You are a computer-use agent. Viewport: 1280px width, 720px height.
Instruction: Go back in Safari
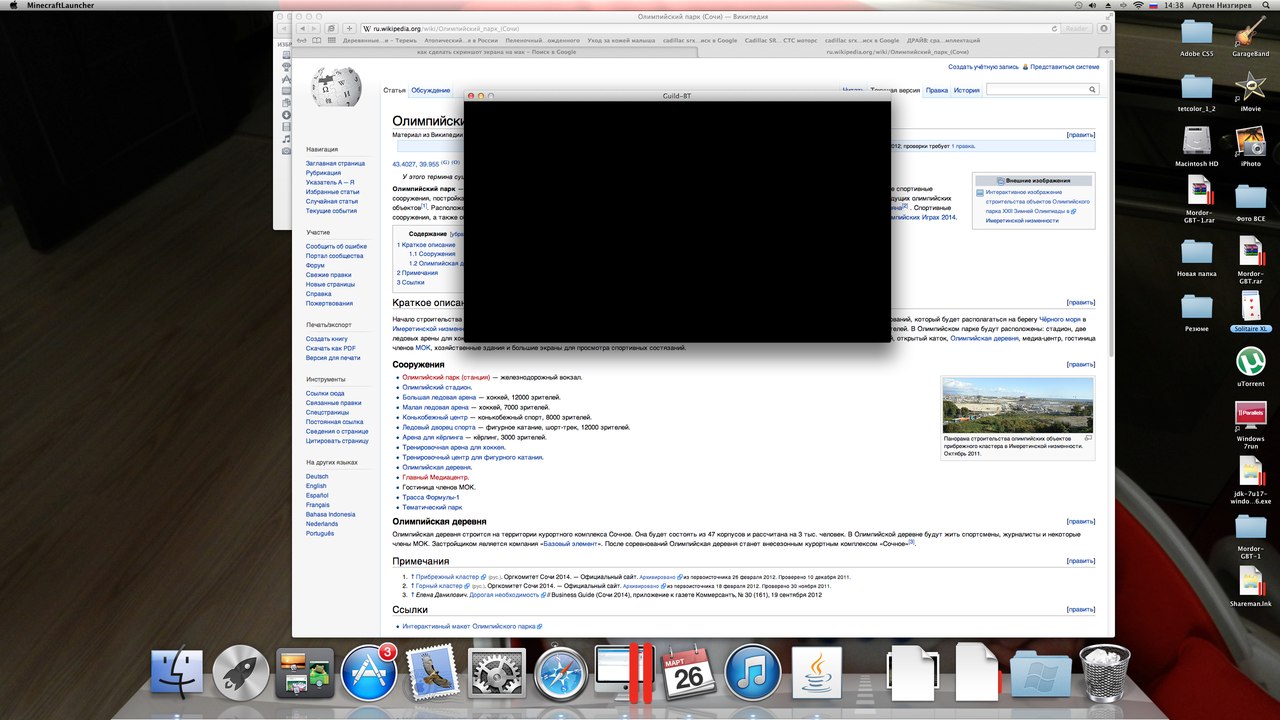tap(302, 29)
